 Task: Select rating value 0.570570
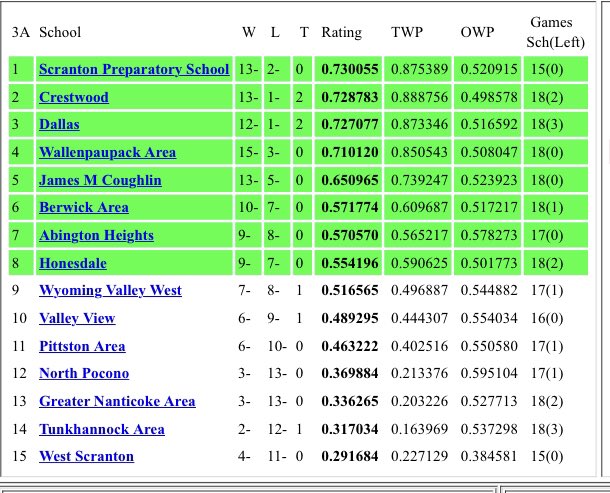350,235
